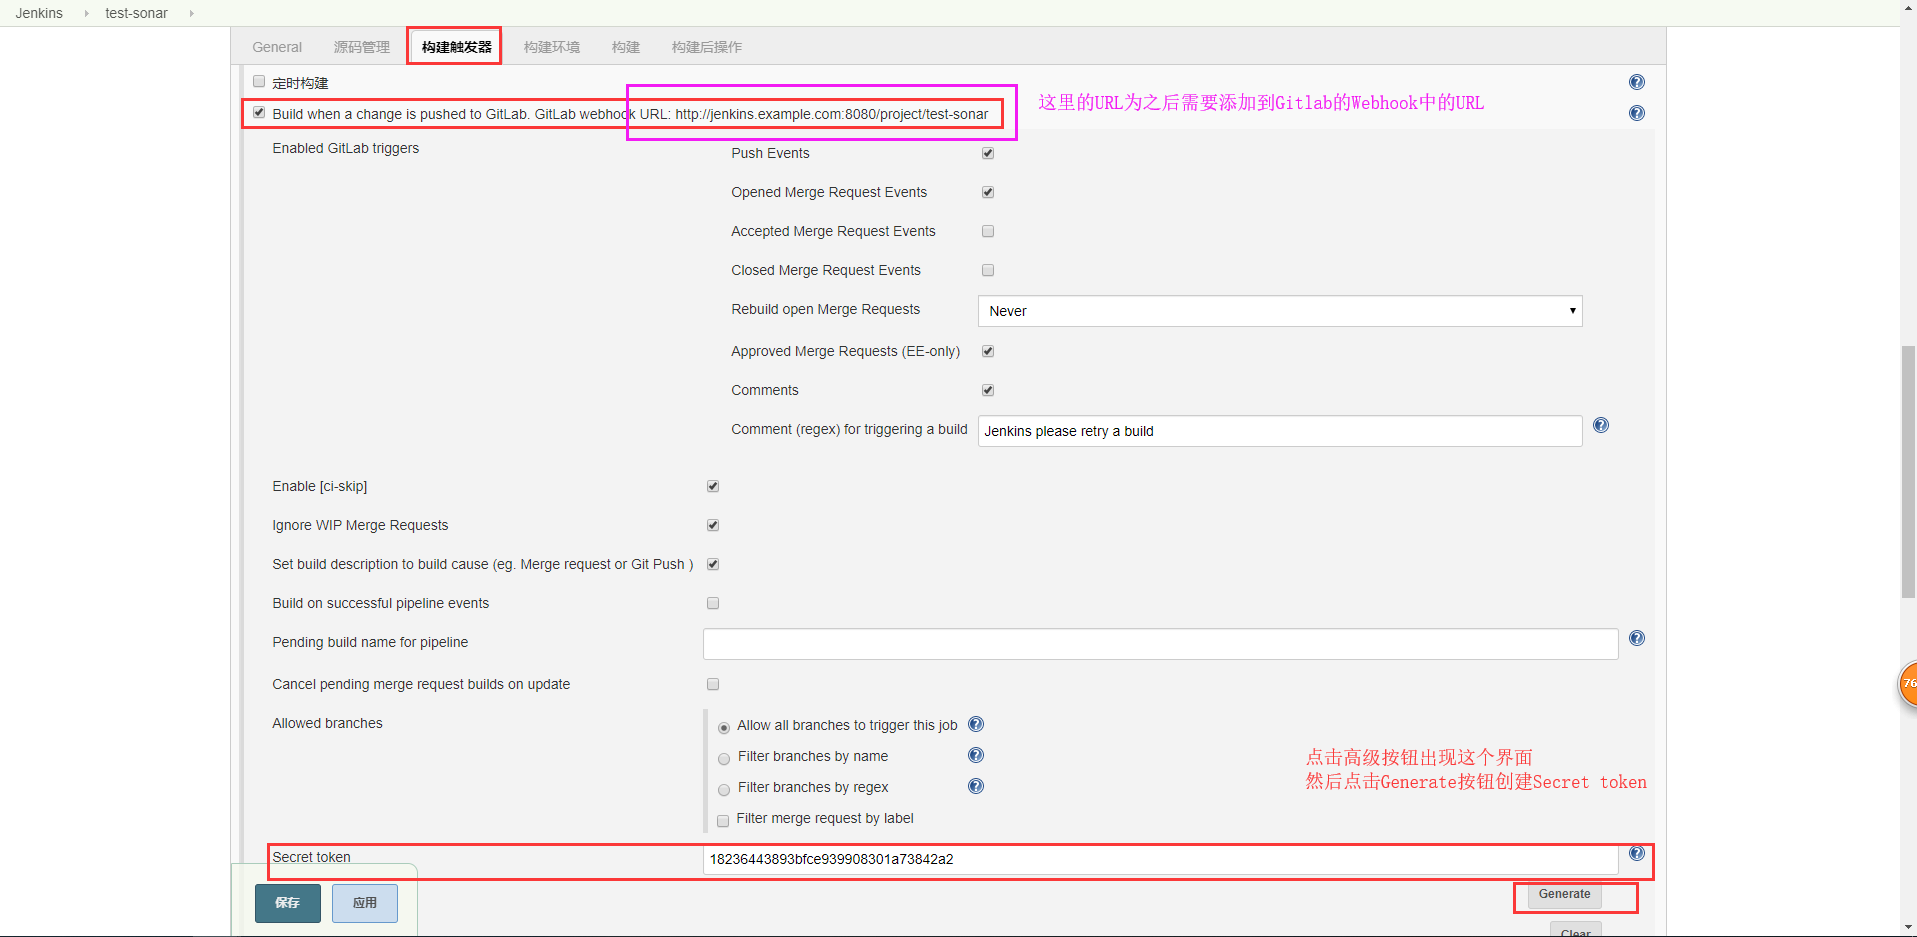This screenshot has width=1917, height=937.
Task: Select Filter branches by regex radio
Action: pyautogui.click(x=724, y=790)
